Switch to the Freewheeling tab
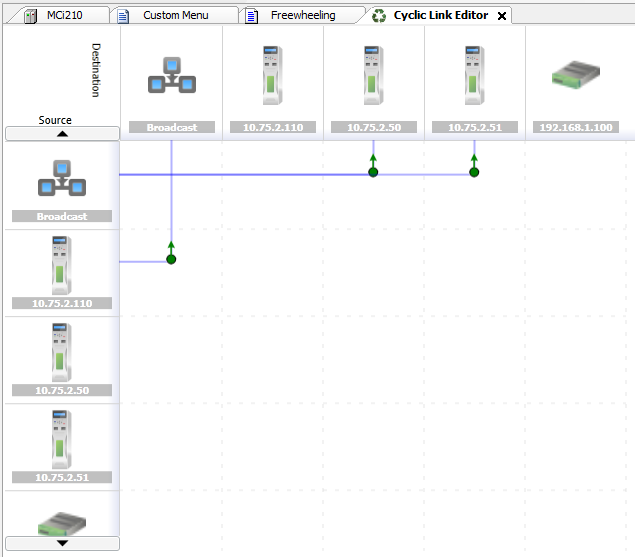This screenshot has width=635, height=557. coord(302,15)
